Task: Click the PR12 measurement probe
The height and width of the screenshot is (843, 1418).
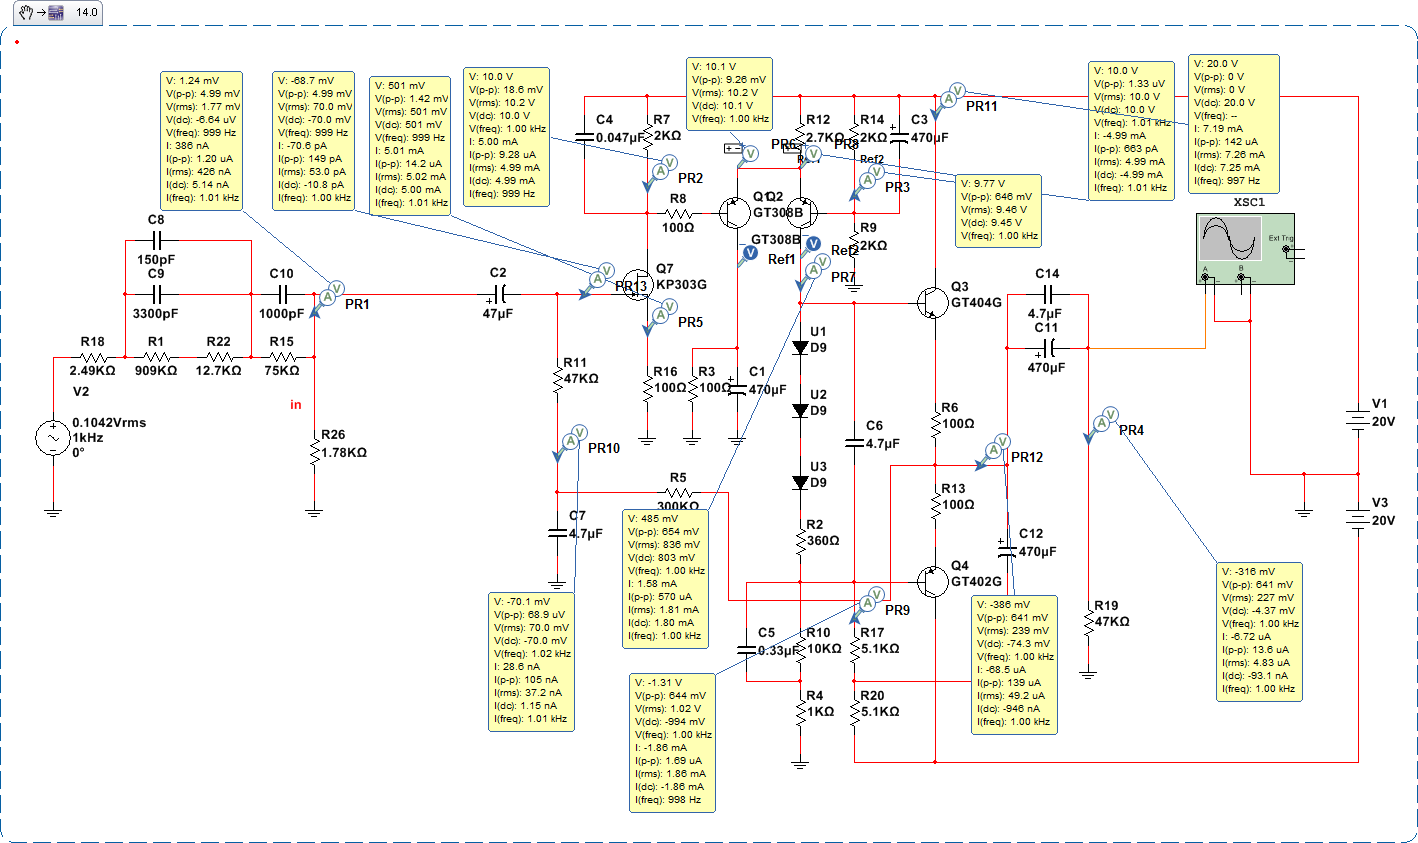Action: 991,453
